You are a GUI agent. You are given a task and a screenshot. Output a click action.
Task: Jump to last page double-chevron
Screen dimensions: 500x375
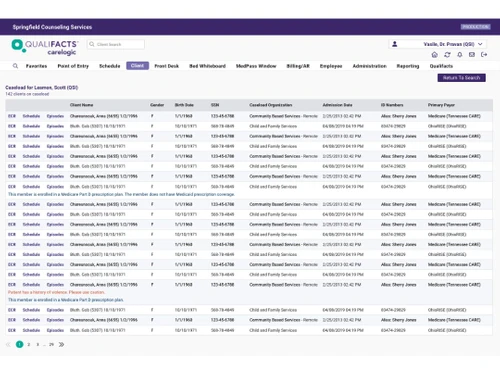[x=61, y=344]
